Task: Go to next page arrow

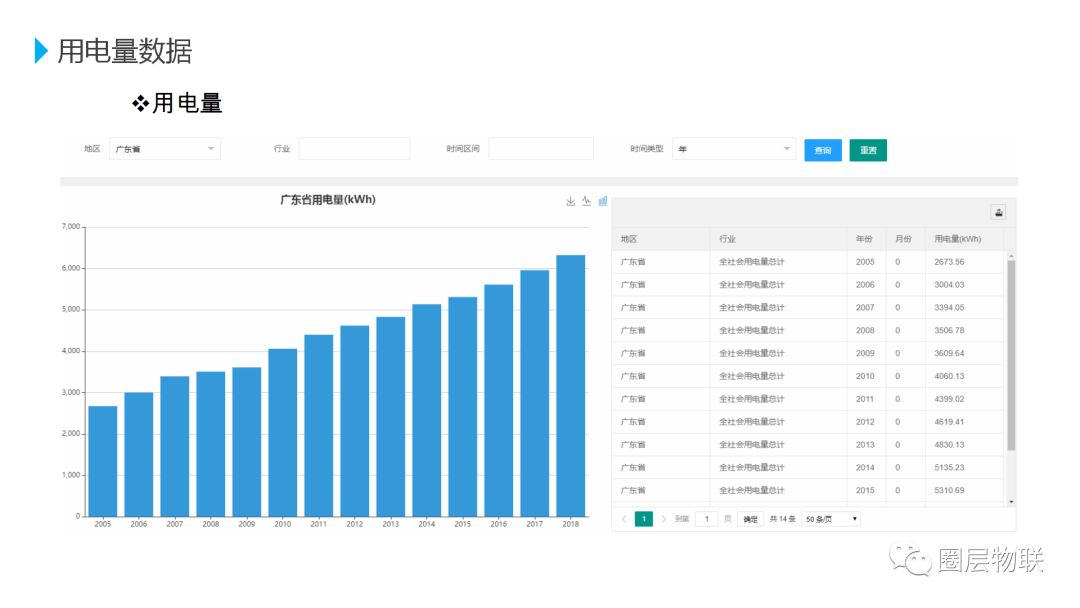Action: tap(663, 519)
